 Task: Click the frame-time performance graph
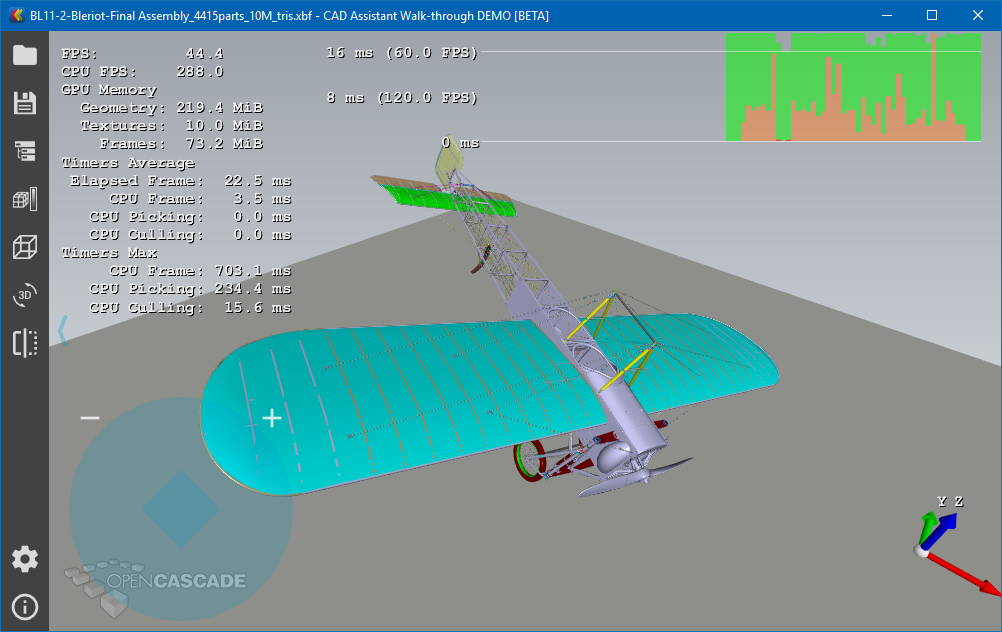[852, 88]
